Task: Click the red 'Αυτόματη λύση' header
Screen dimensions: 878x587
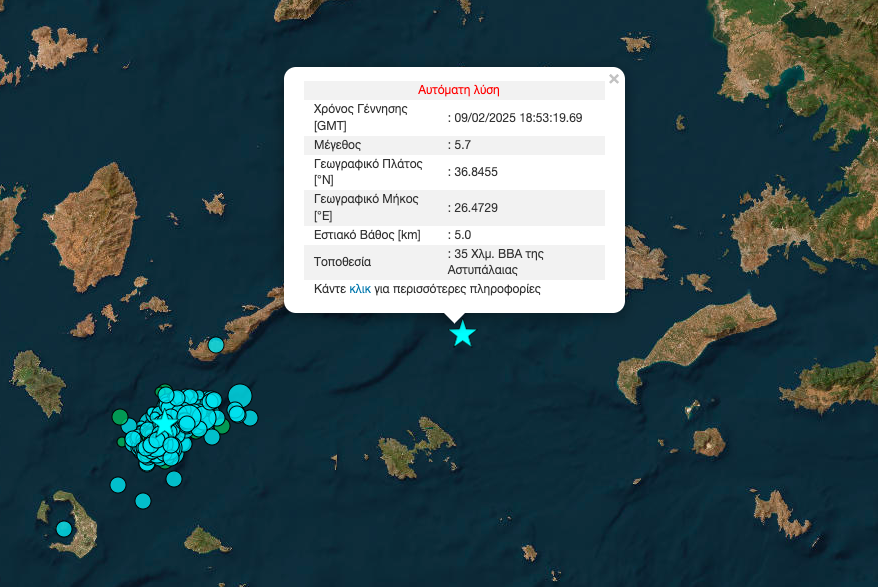Action: 459,90
